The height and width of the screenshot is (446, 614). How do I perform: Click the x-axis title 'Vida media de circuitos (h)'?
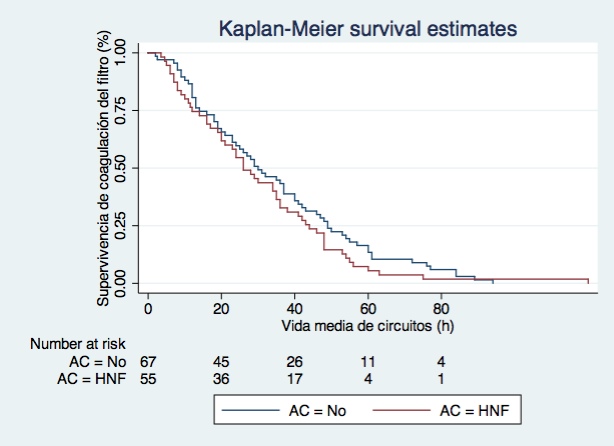368,325
